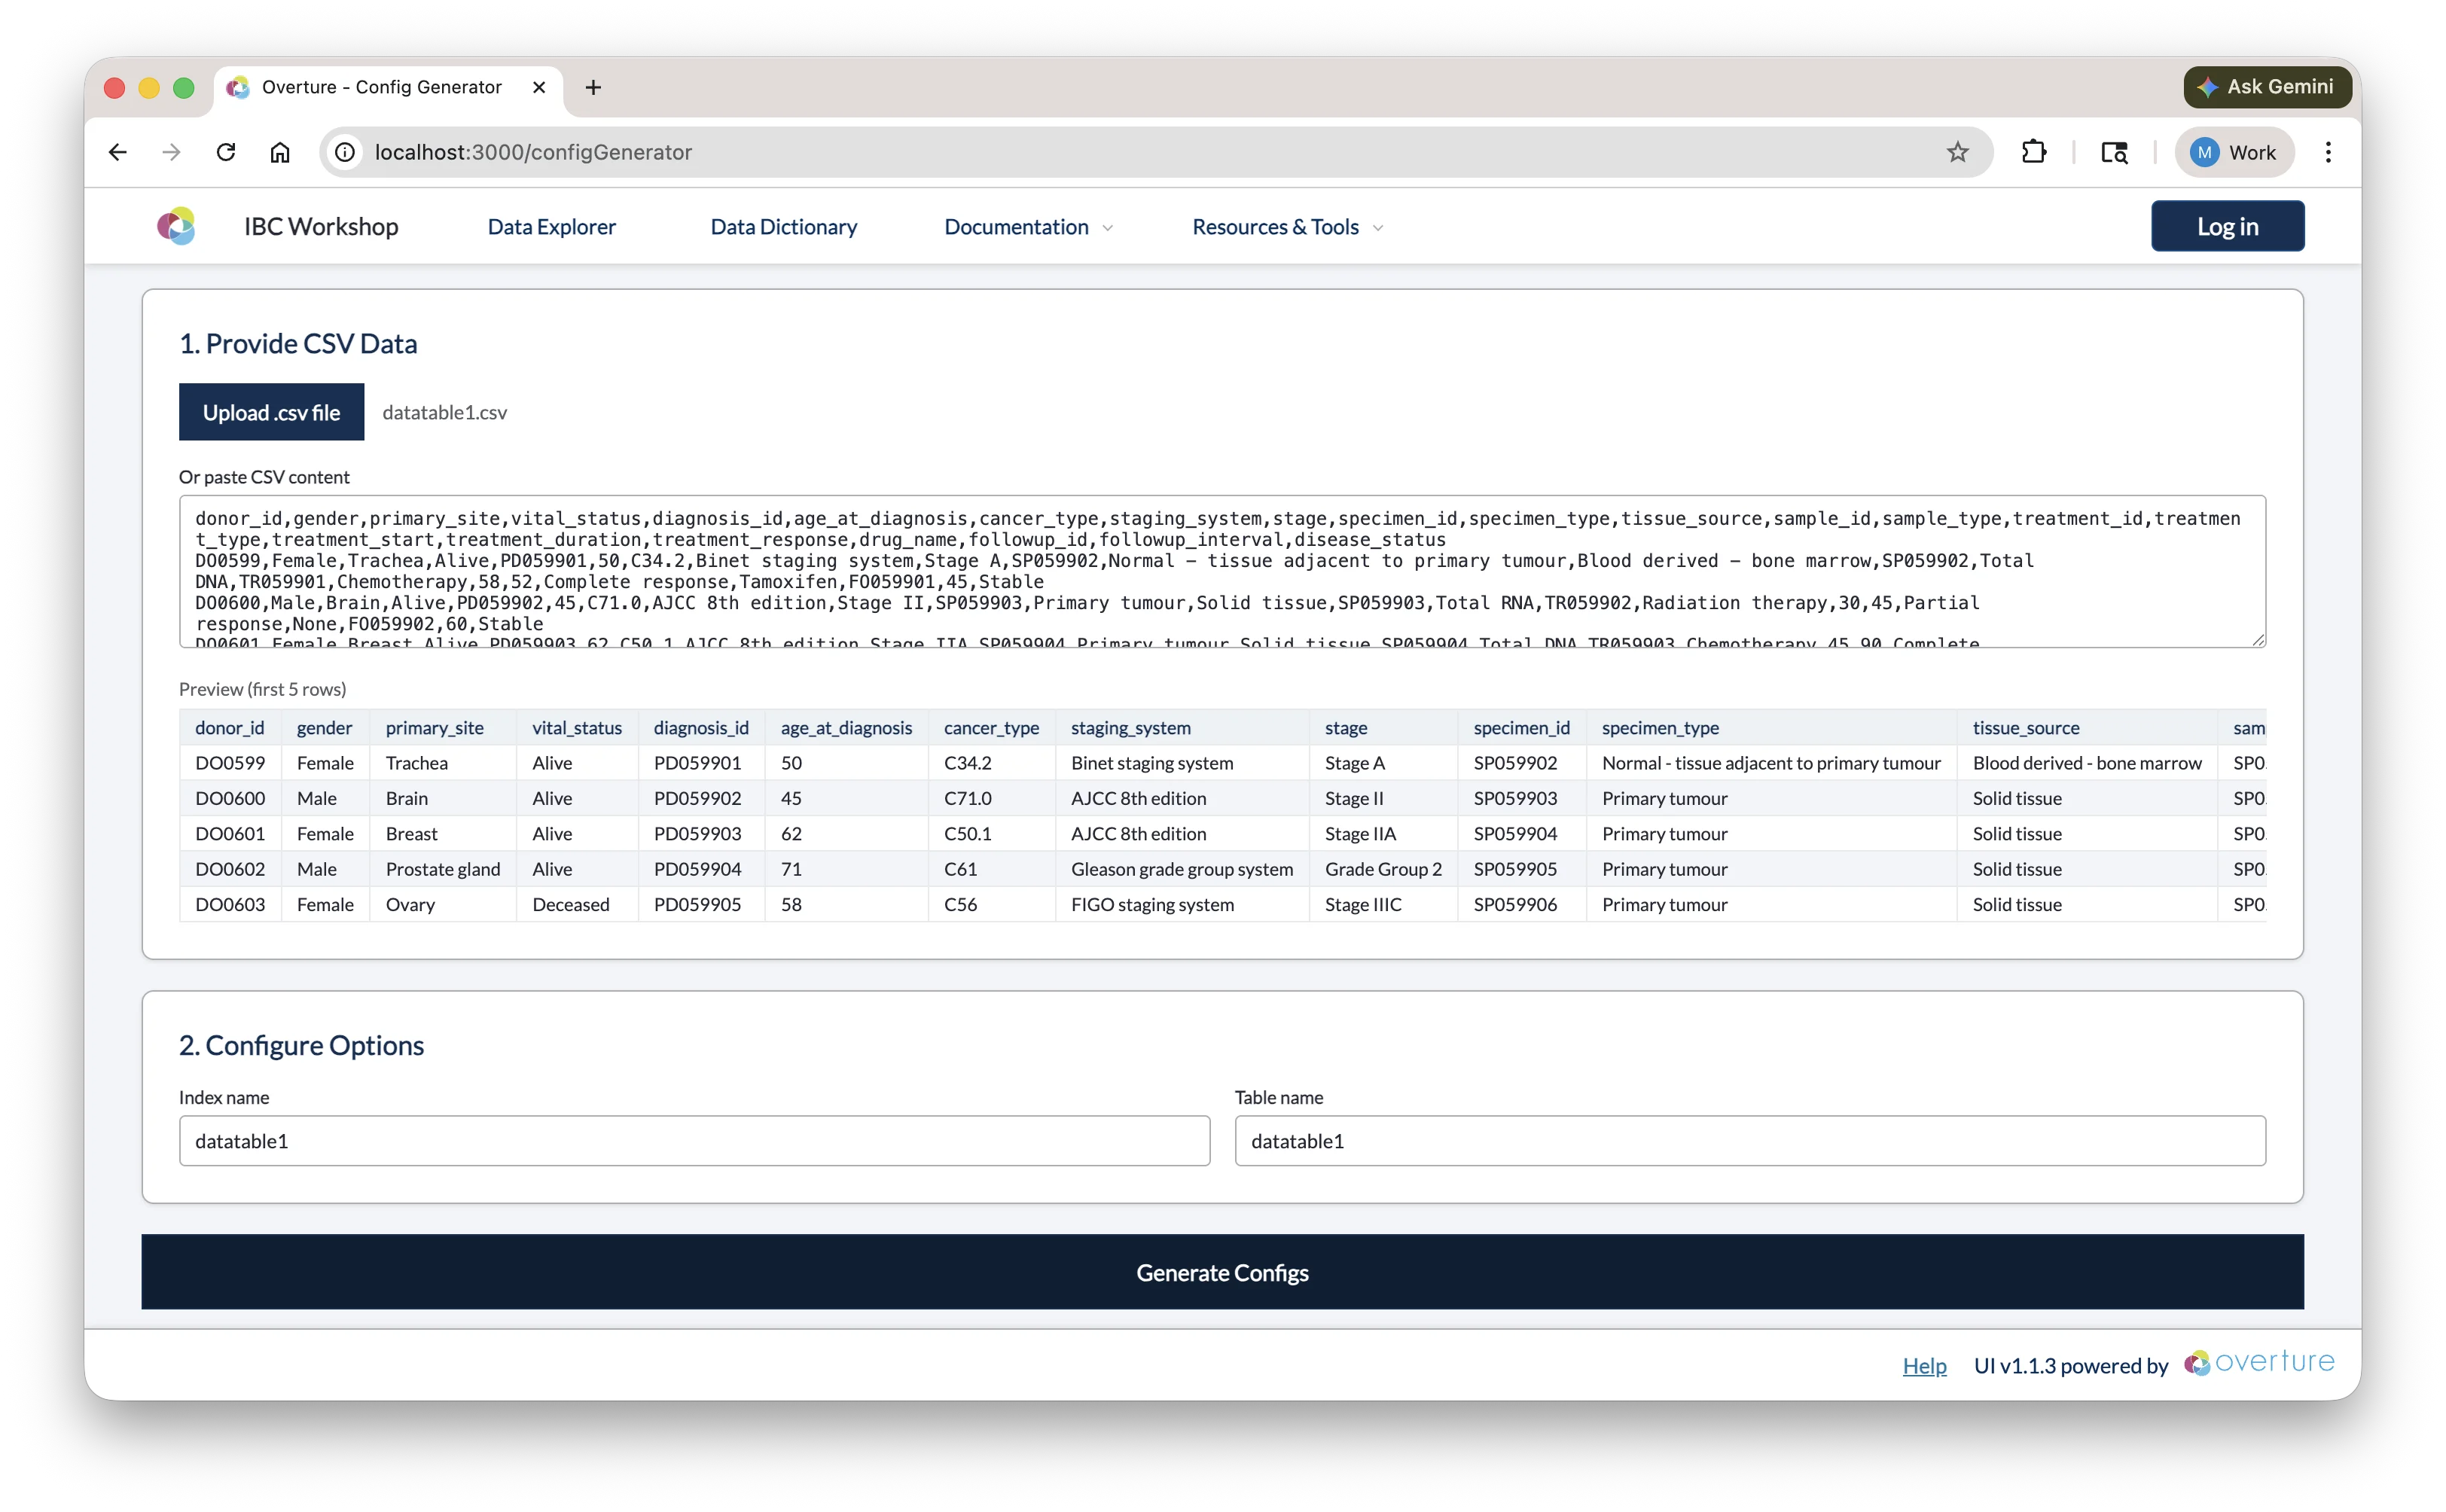Click the Overture logo beside IBC Workshop
The width and height of the screenshot is (2446, 1512).
coord(176,226)
